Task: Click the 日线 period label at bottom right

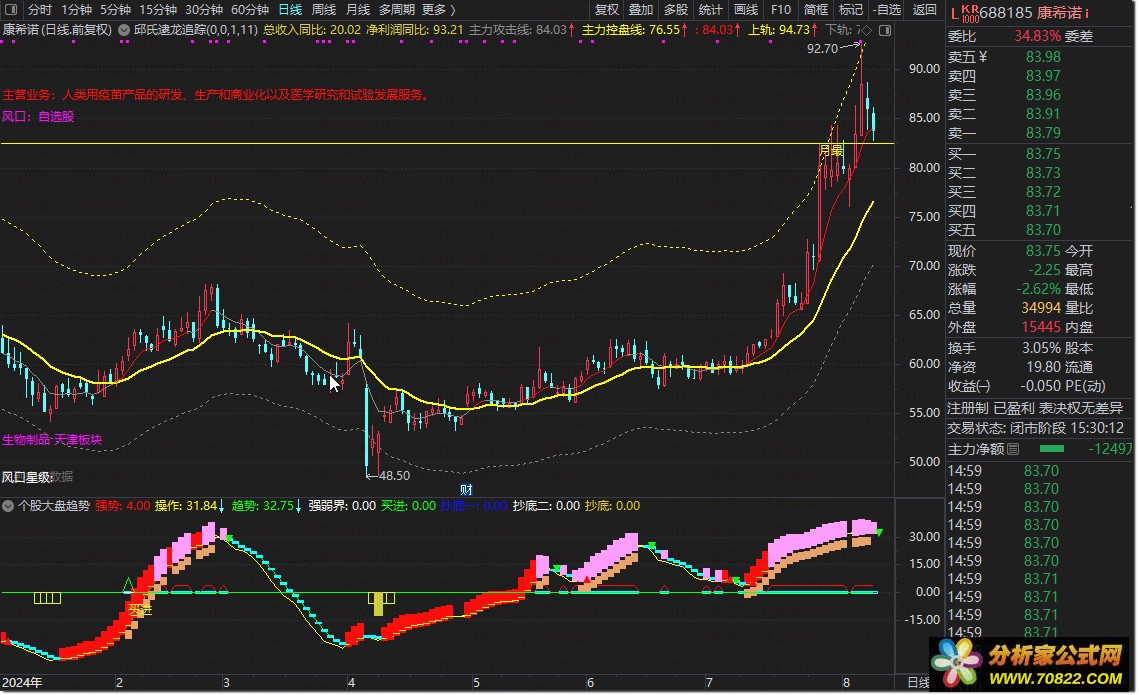Action: [918, 683]
